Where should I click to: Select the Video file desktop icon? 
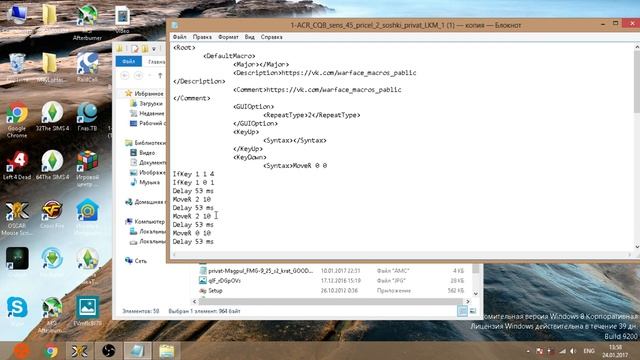pyautogui.click(x=122, y=20)
